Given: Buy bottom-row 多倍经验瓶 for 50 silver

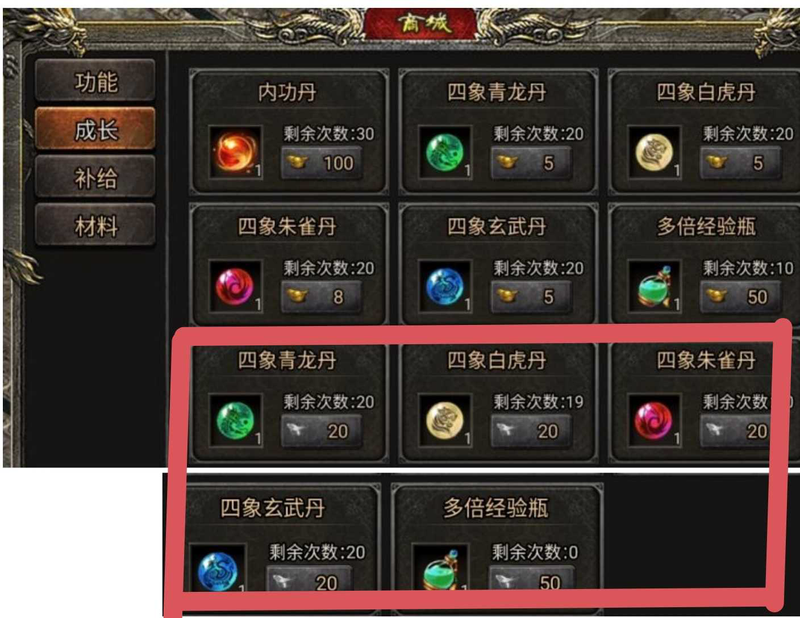Looking at the screenshot, I should (531, 580).
